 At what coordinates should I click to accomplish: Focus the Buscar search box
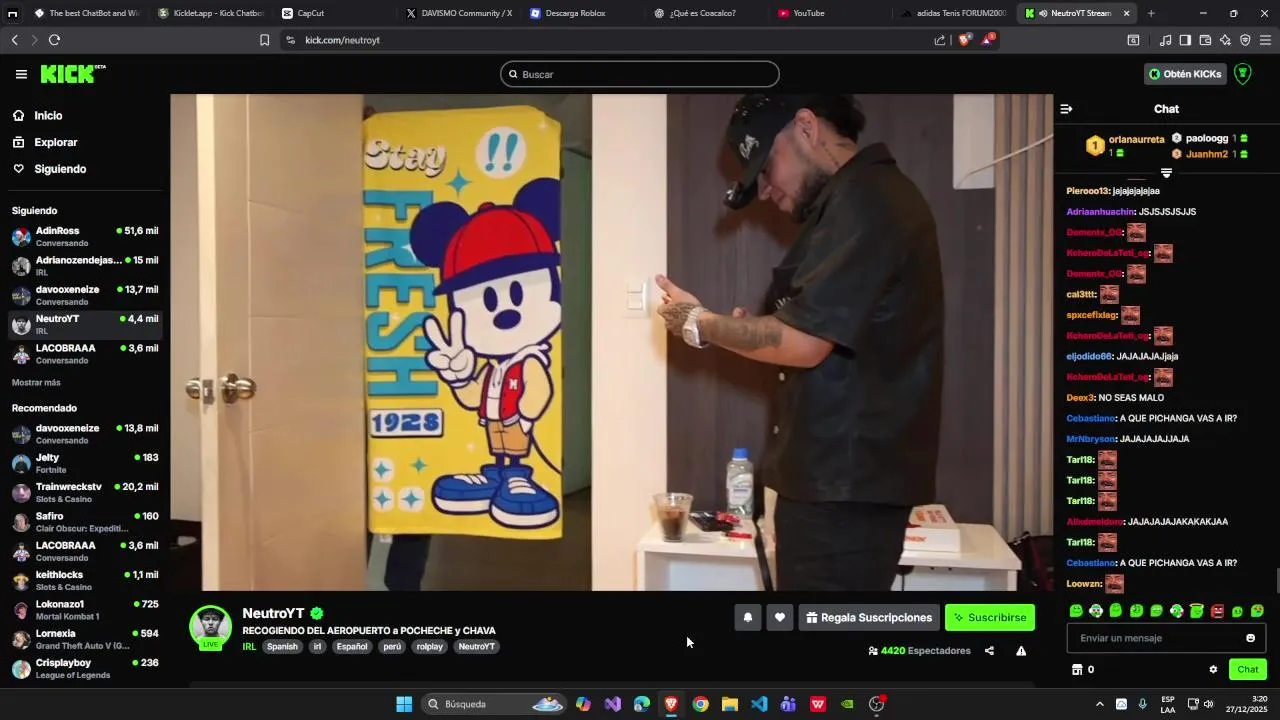(x=640, y=74)
